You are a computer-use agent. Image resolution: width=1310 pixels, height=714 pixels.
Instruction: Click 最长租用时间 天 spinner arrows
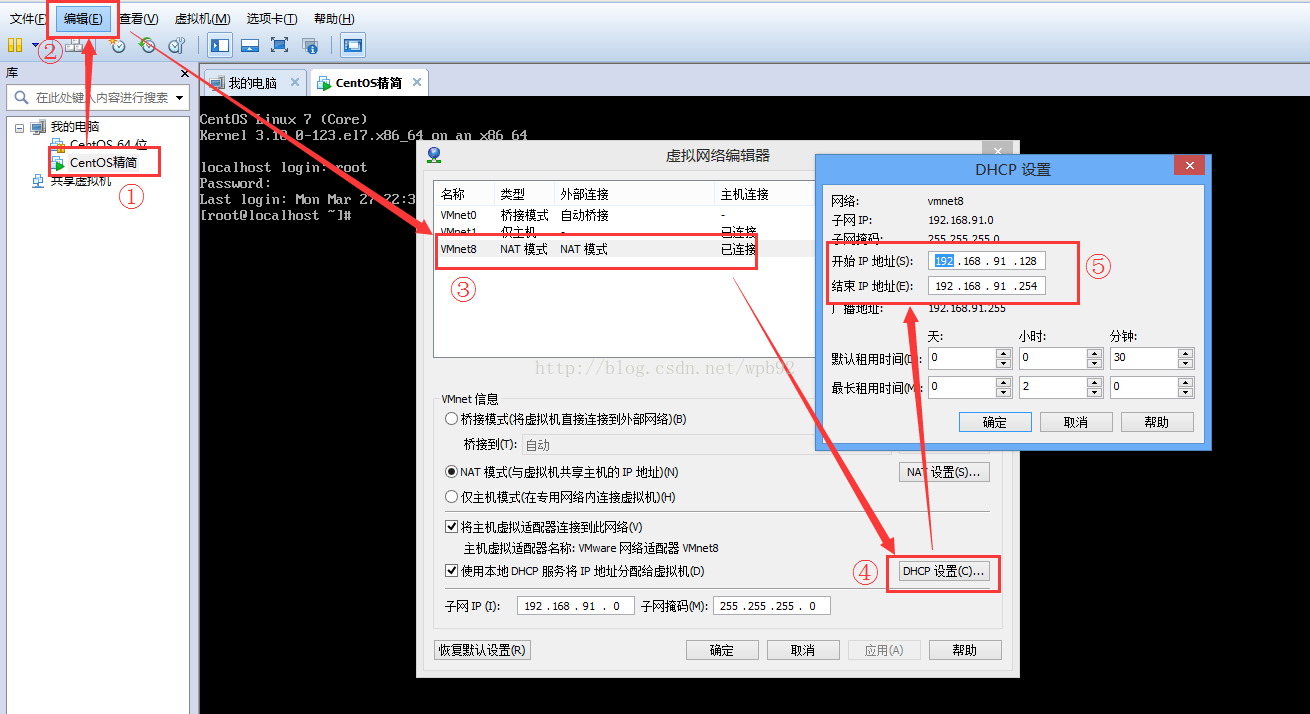pos(1004,386)
